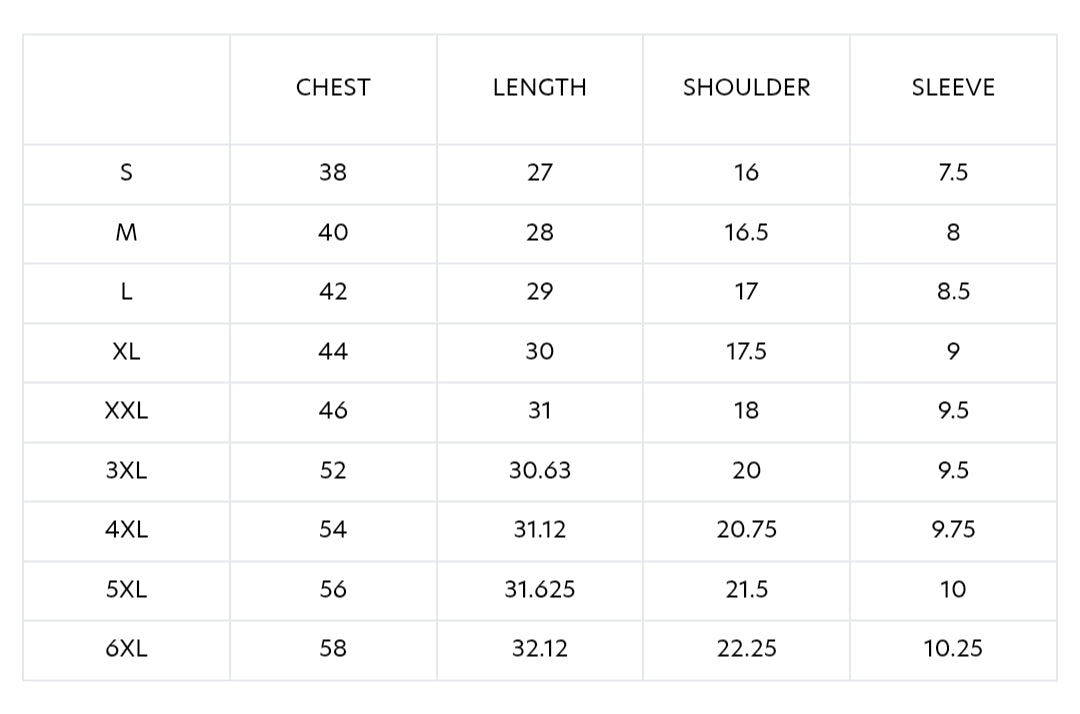Click the 30.63 length value
The height and width of the screenshot is (714, 1080).
click(539, 471)
